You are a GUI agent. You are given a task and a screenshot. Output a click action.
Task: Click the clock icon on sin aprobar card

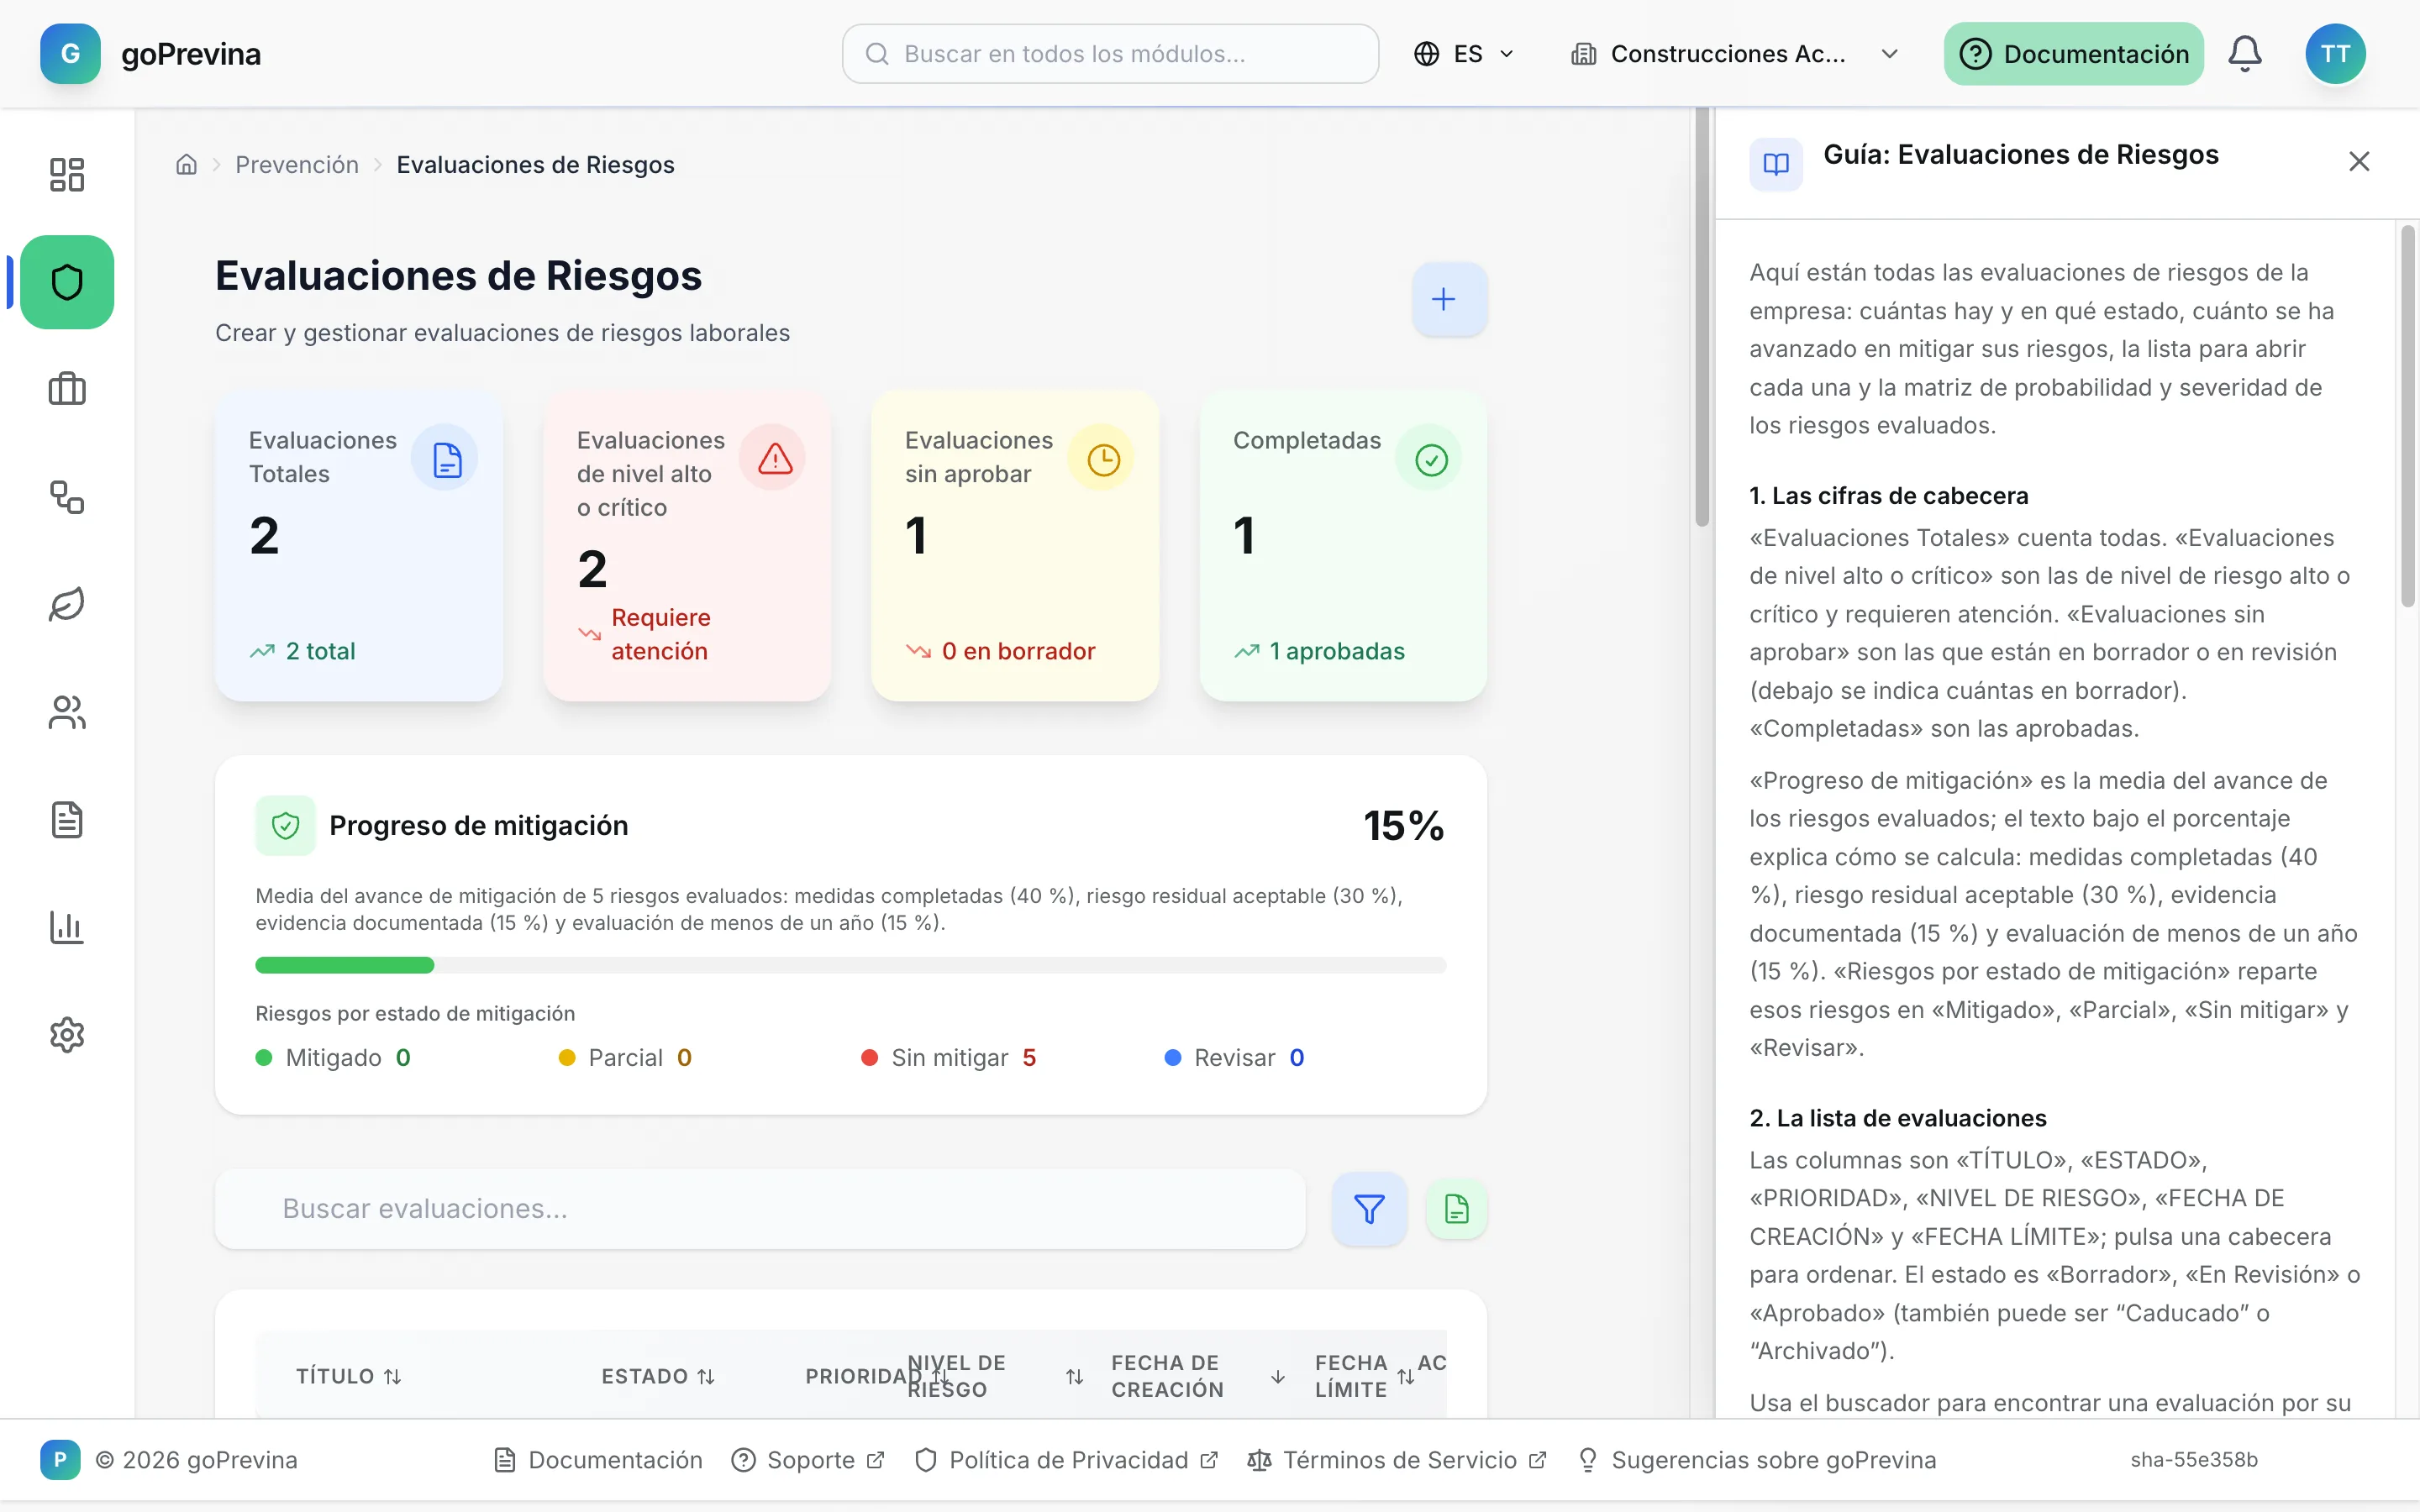(1102, 459)
